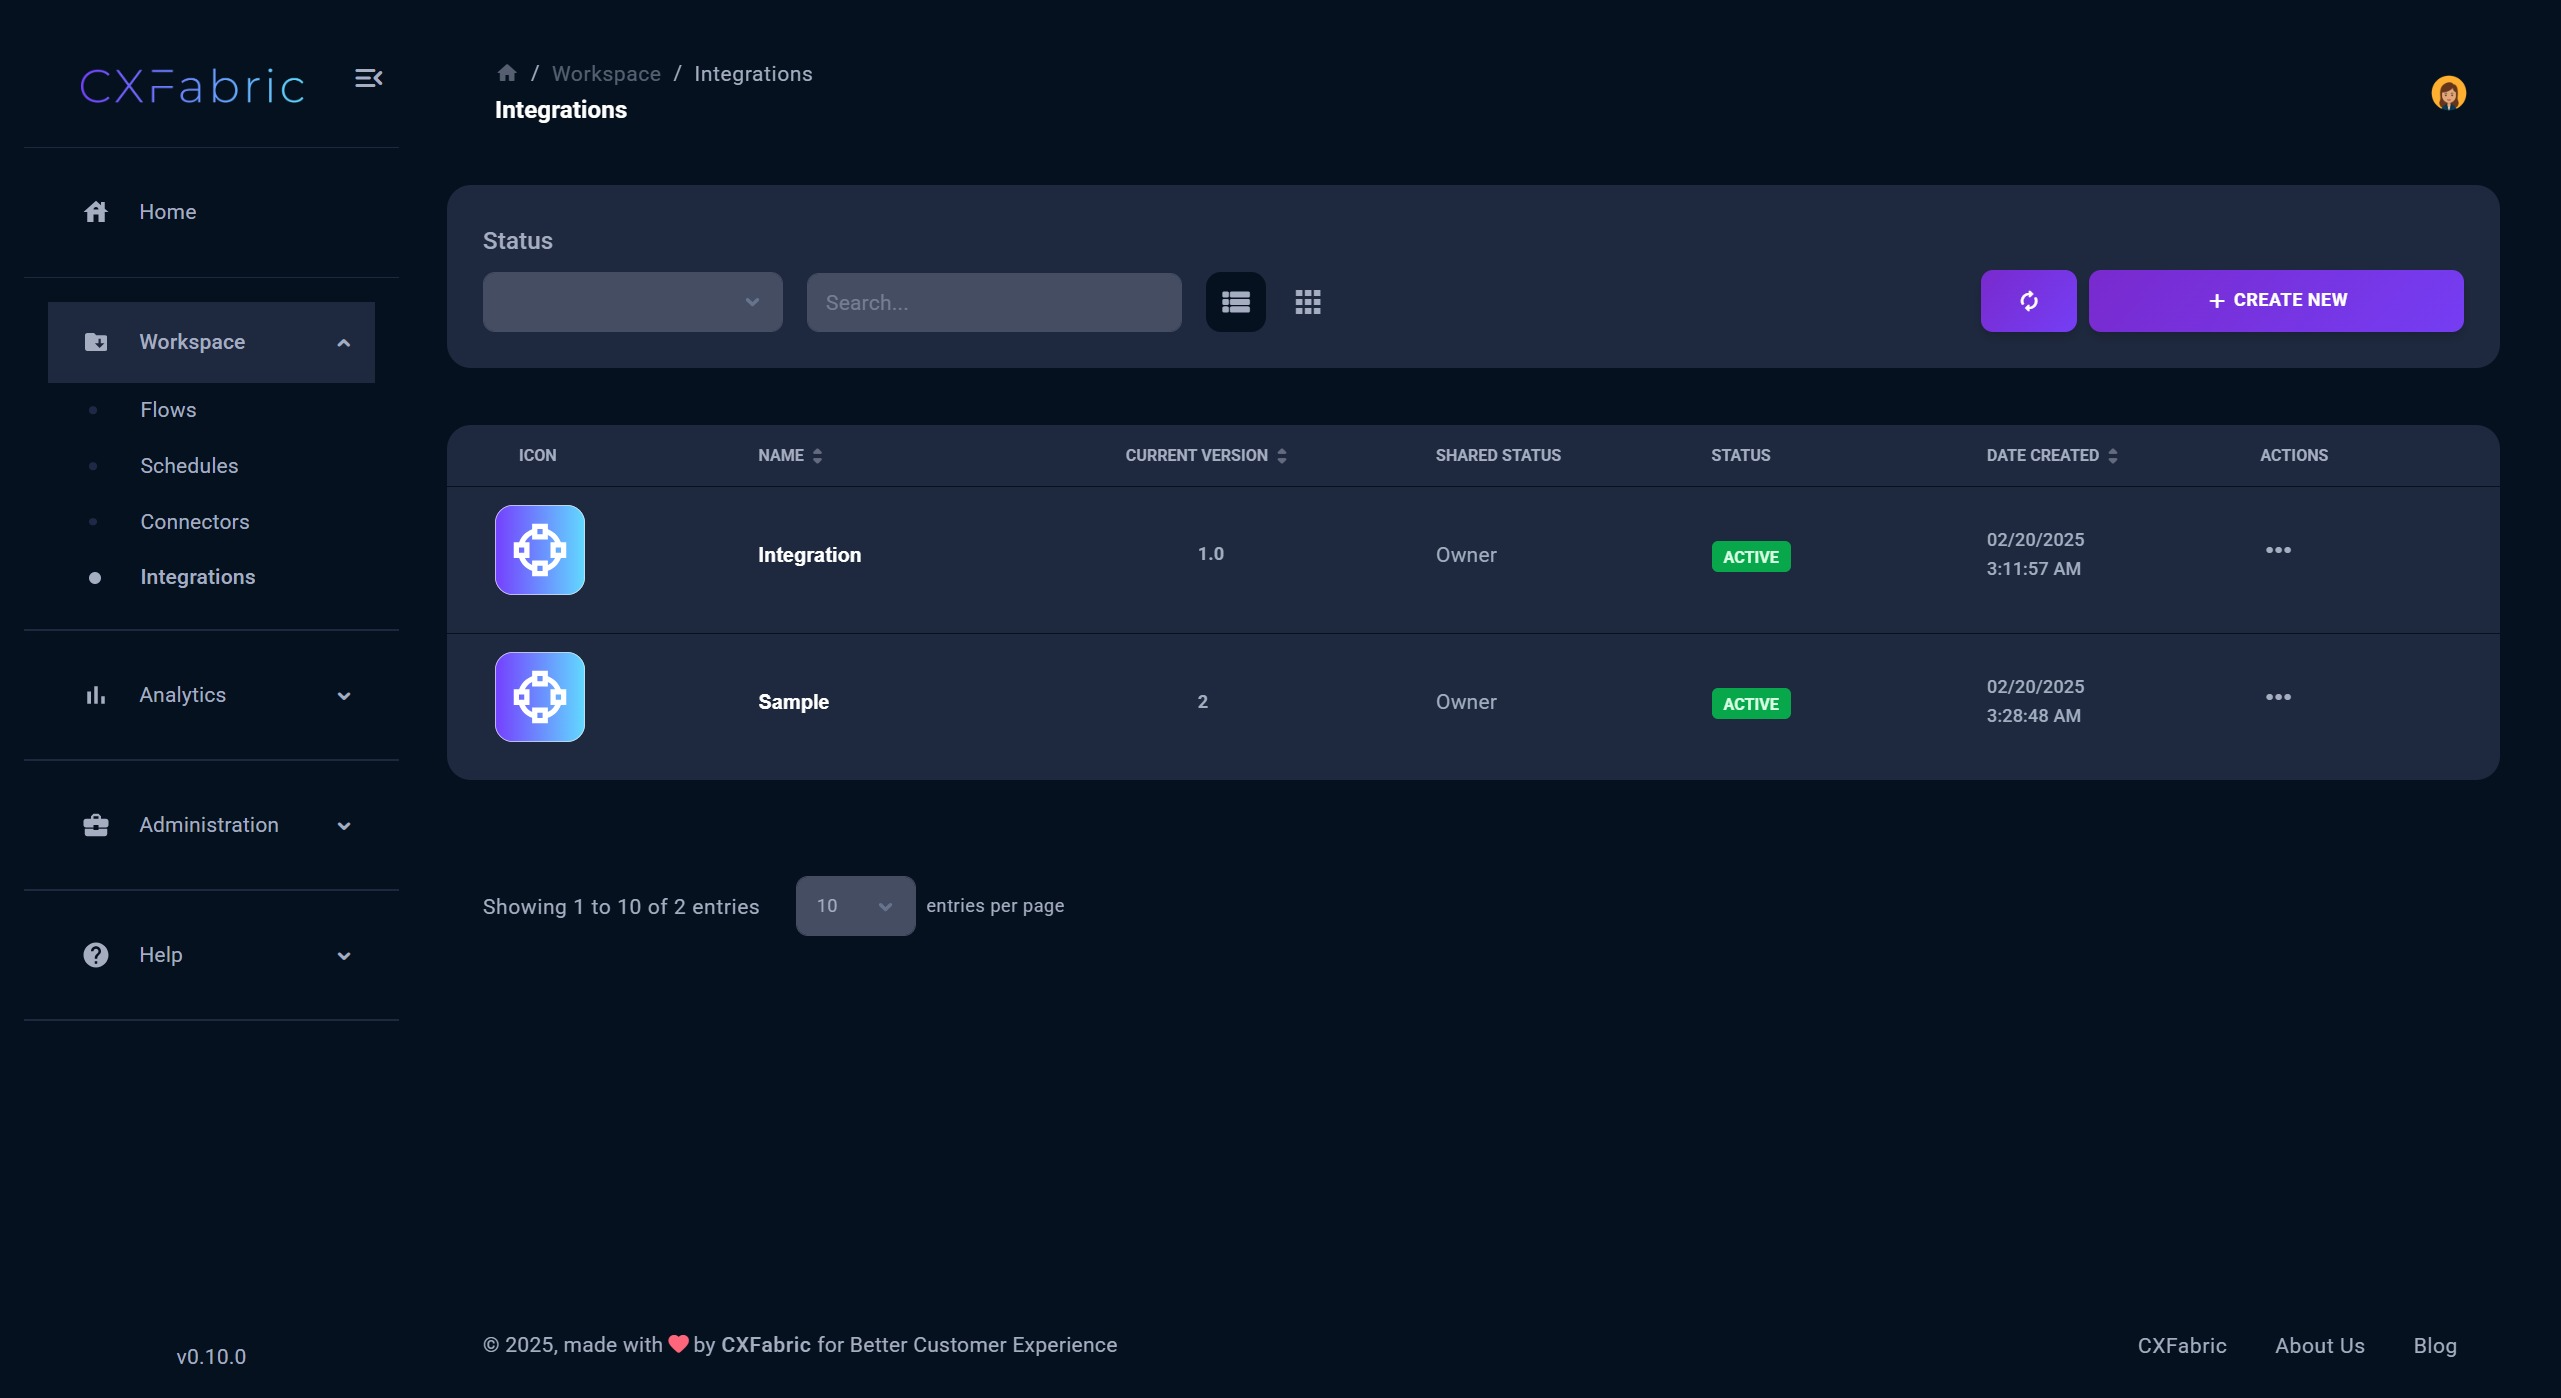Open the Status filter dropdown
The image size is (2561, 1398).
632,302
